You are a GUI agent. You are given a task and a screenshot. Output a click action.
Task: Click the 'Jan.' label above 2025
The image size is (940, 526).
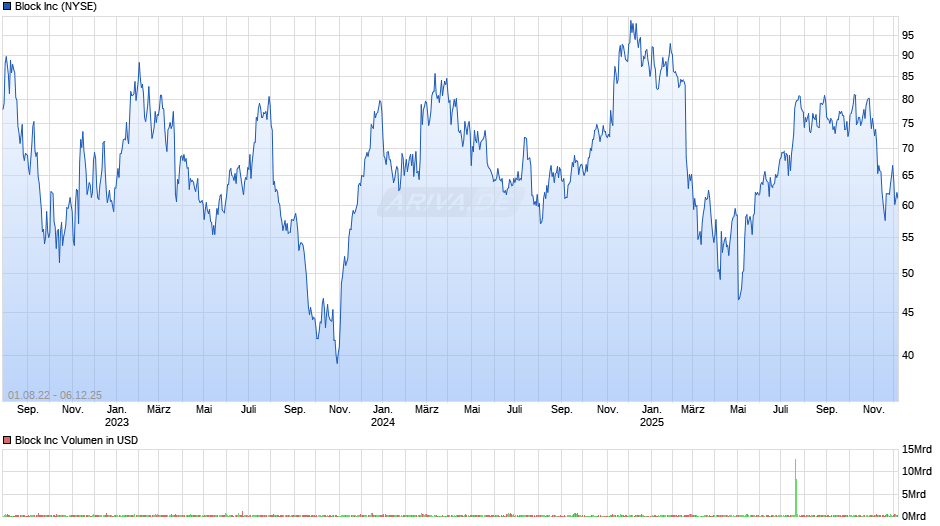(652, 409)
